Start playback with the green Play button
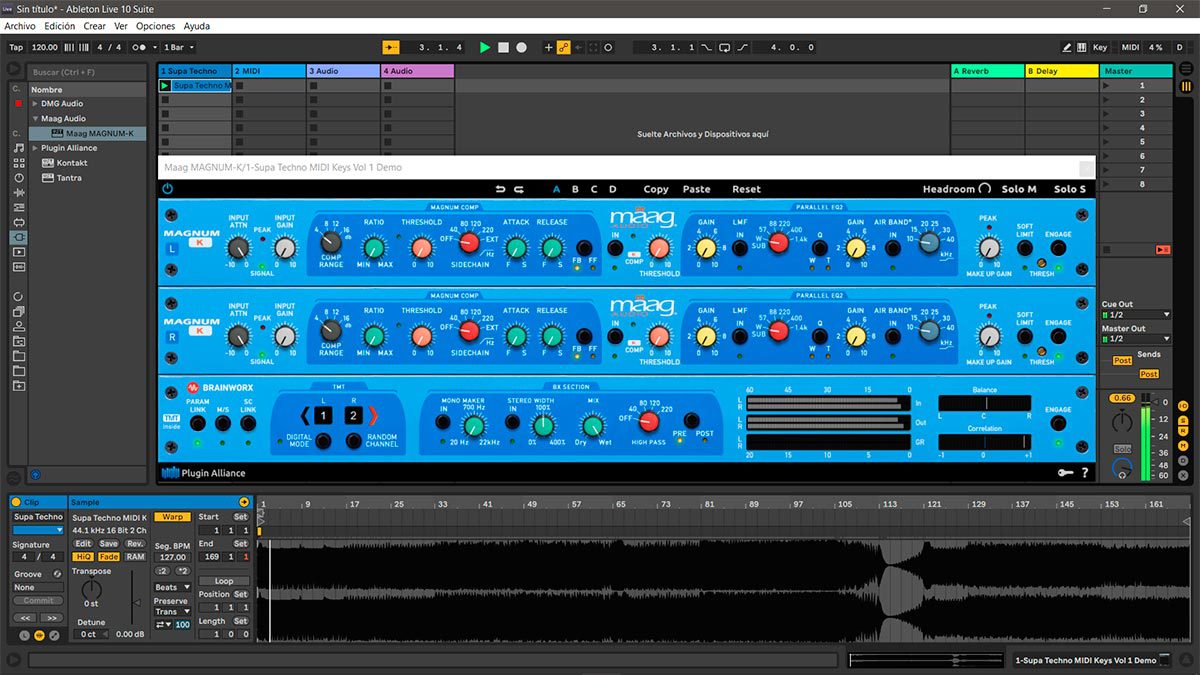Image resolution: width=1200 pixels, height=675 pixels. coord(485,47)
